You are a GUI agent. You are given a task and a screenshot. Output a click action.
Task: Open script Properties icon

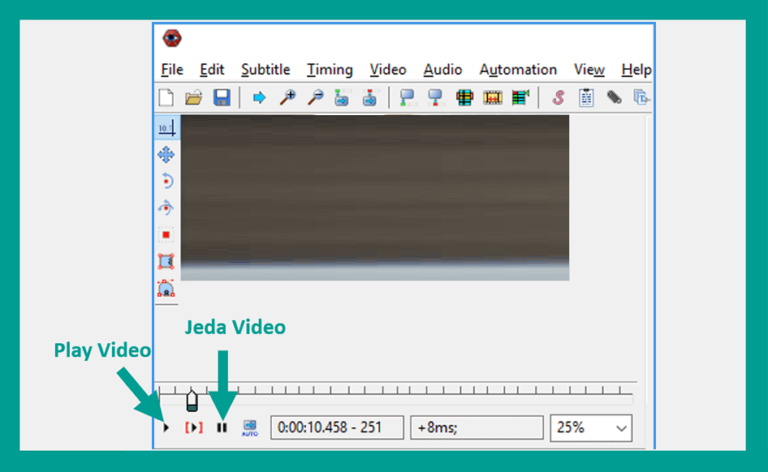586,97
